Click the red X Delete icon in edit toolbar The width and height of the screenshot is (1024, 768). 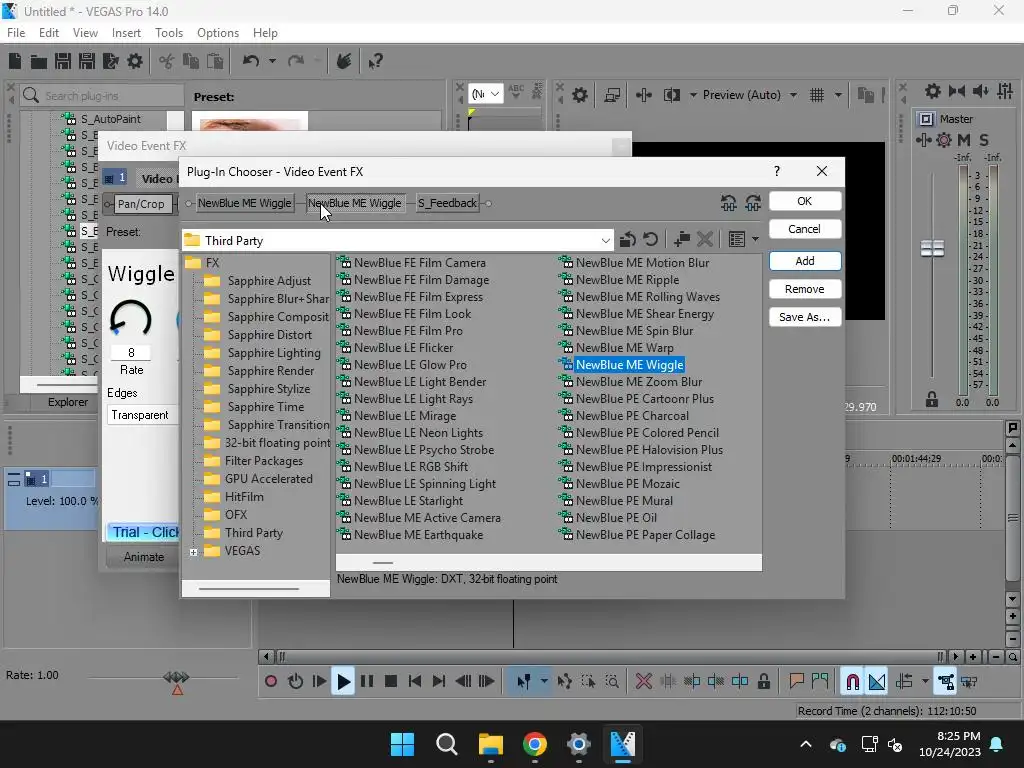pyautogui.click(x=643, y=682)
